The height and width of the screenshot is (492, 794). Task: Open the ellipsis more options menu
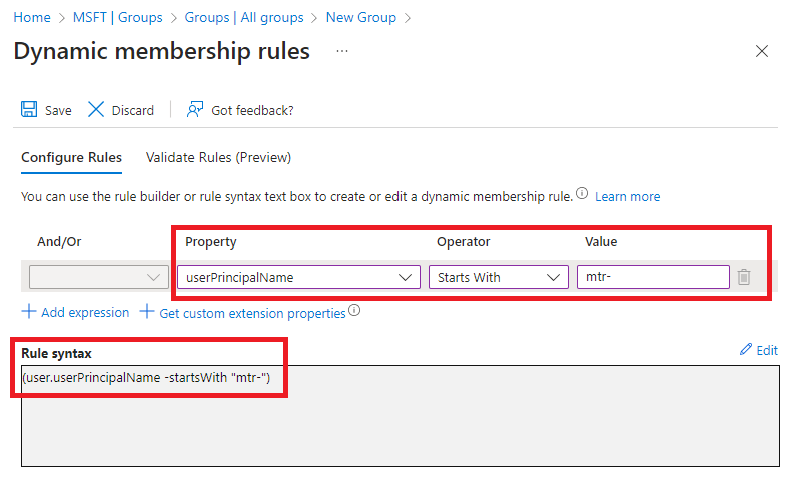[x=342, y=51]
